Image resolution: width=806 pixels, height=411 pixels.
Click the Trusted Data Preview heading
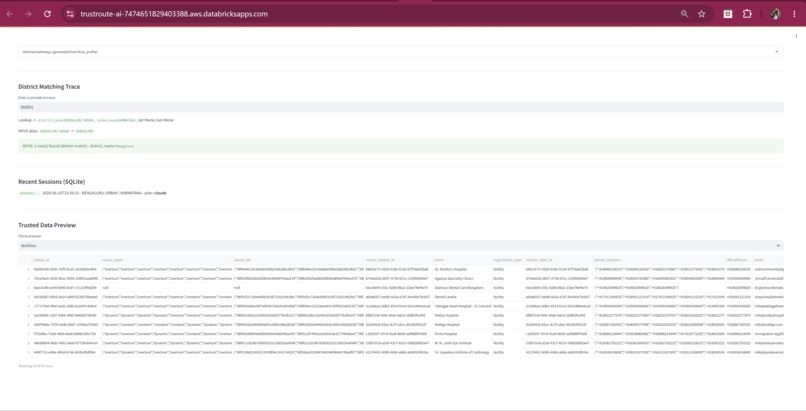click(x=47, y=225)
